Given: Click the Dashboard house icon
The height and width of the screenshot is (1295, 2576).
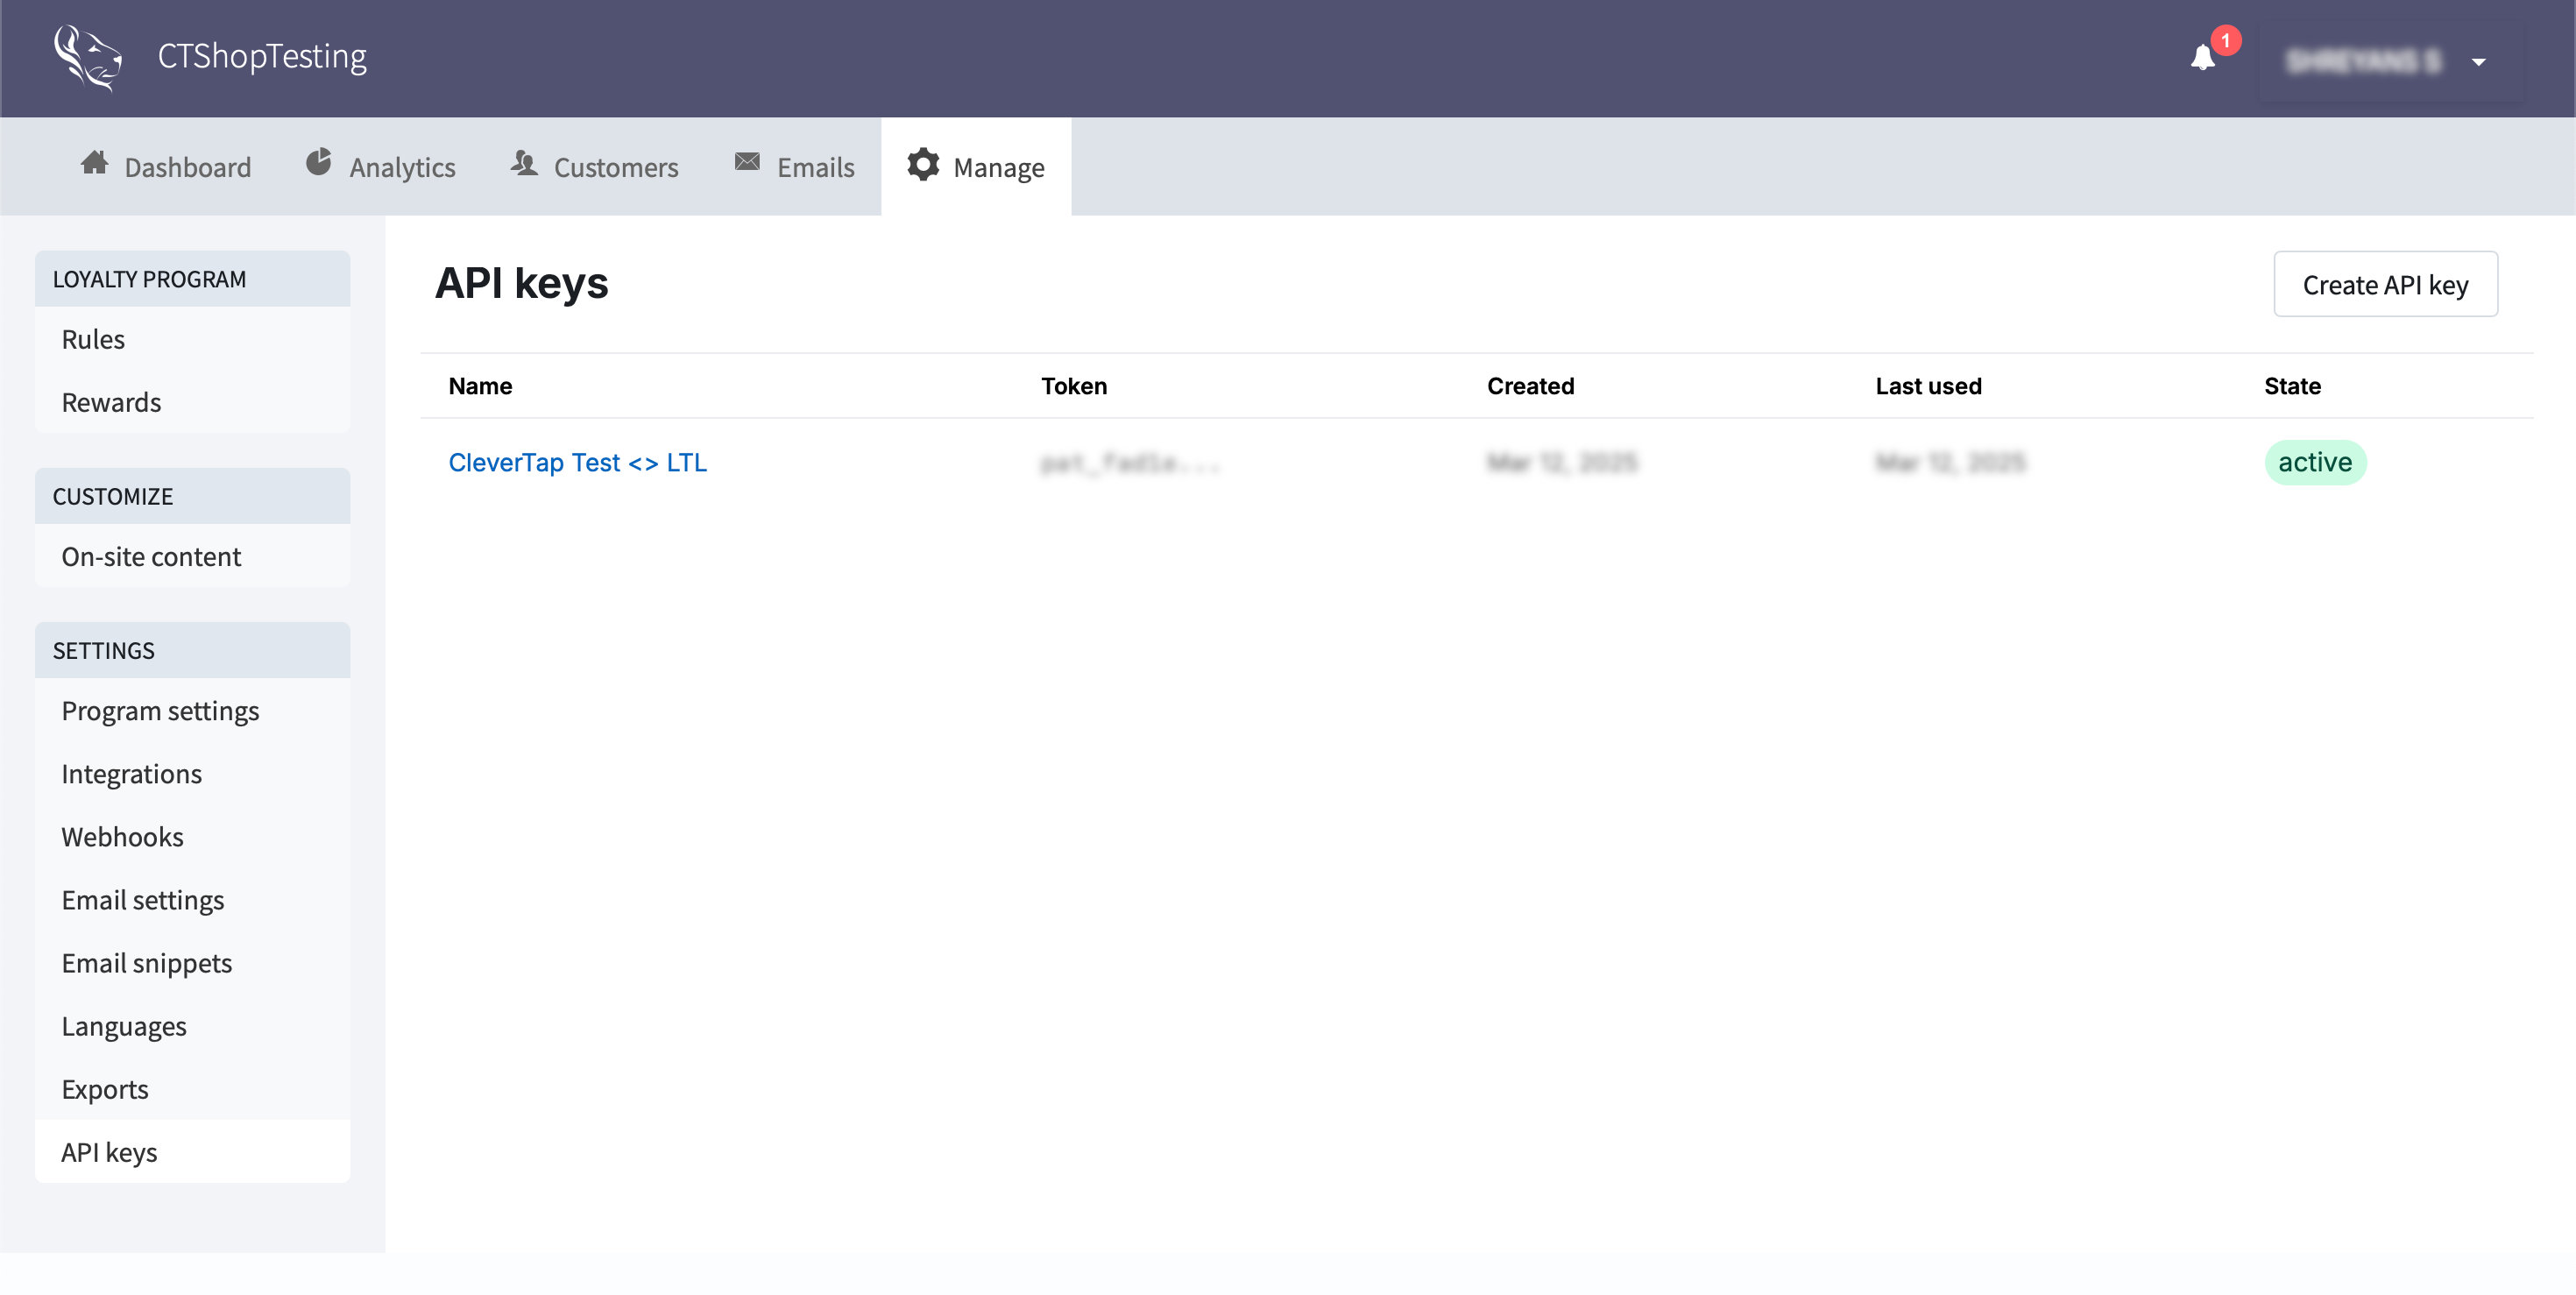Looking at the screenshot, I should click(x=95, y=163).
